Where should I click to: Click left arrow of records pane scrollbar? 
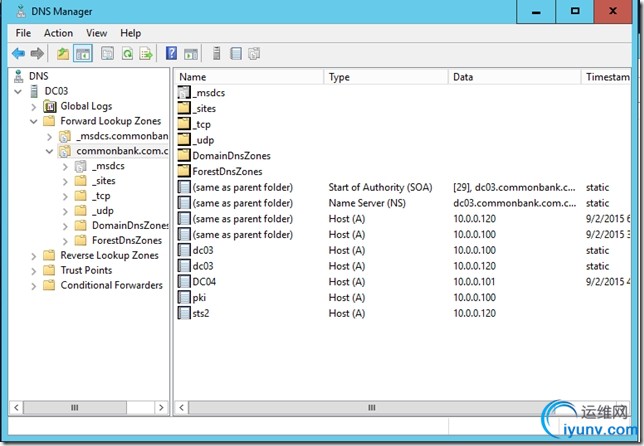point(182,407)
